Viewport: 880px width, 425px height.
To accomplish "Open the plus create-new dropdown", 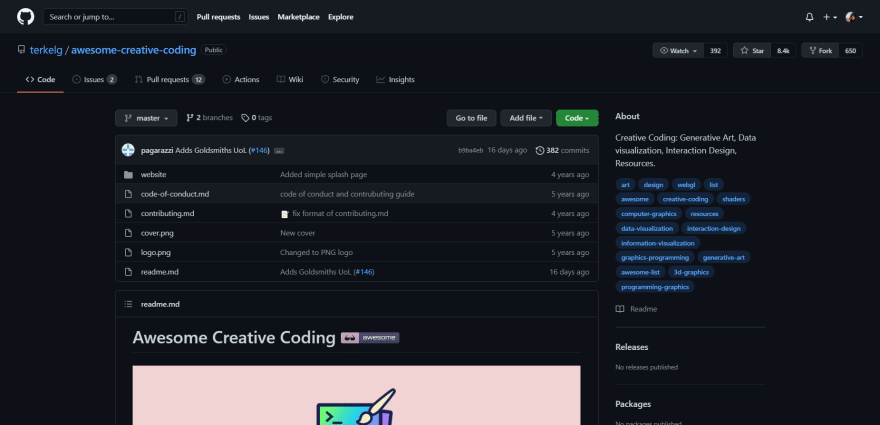I will click(830, 17).
